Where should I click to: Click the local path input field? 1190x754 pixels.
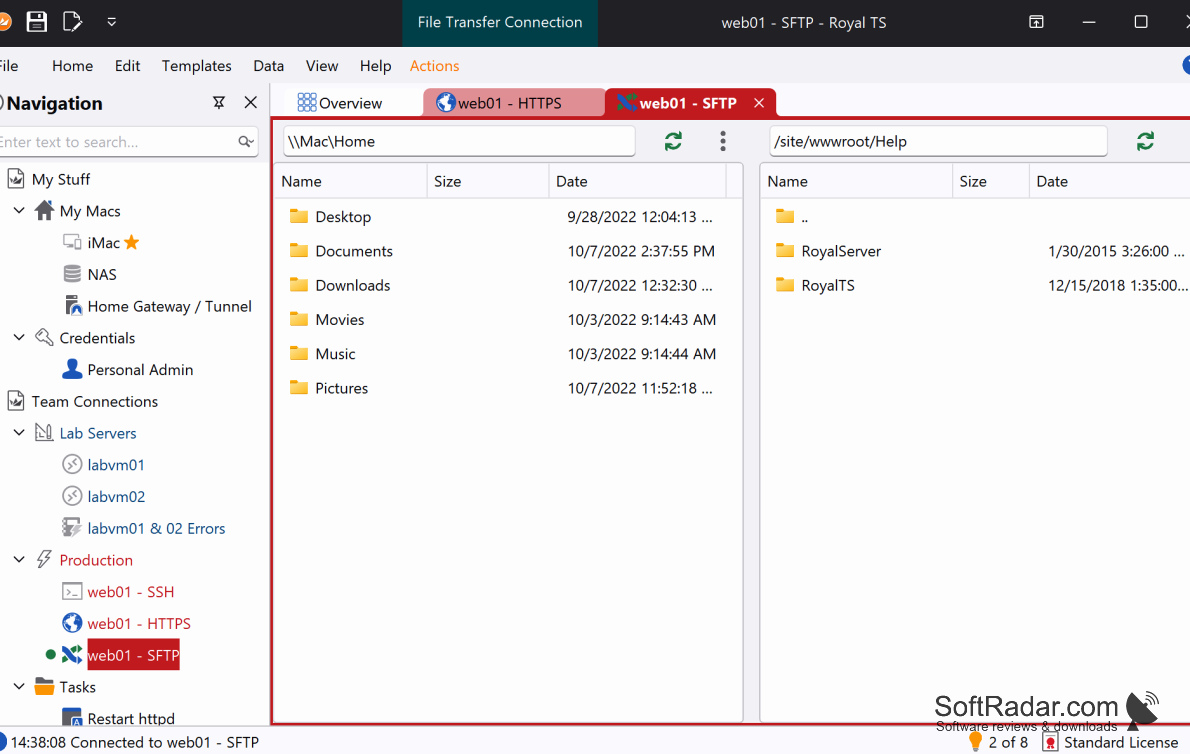point(459,141)
